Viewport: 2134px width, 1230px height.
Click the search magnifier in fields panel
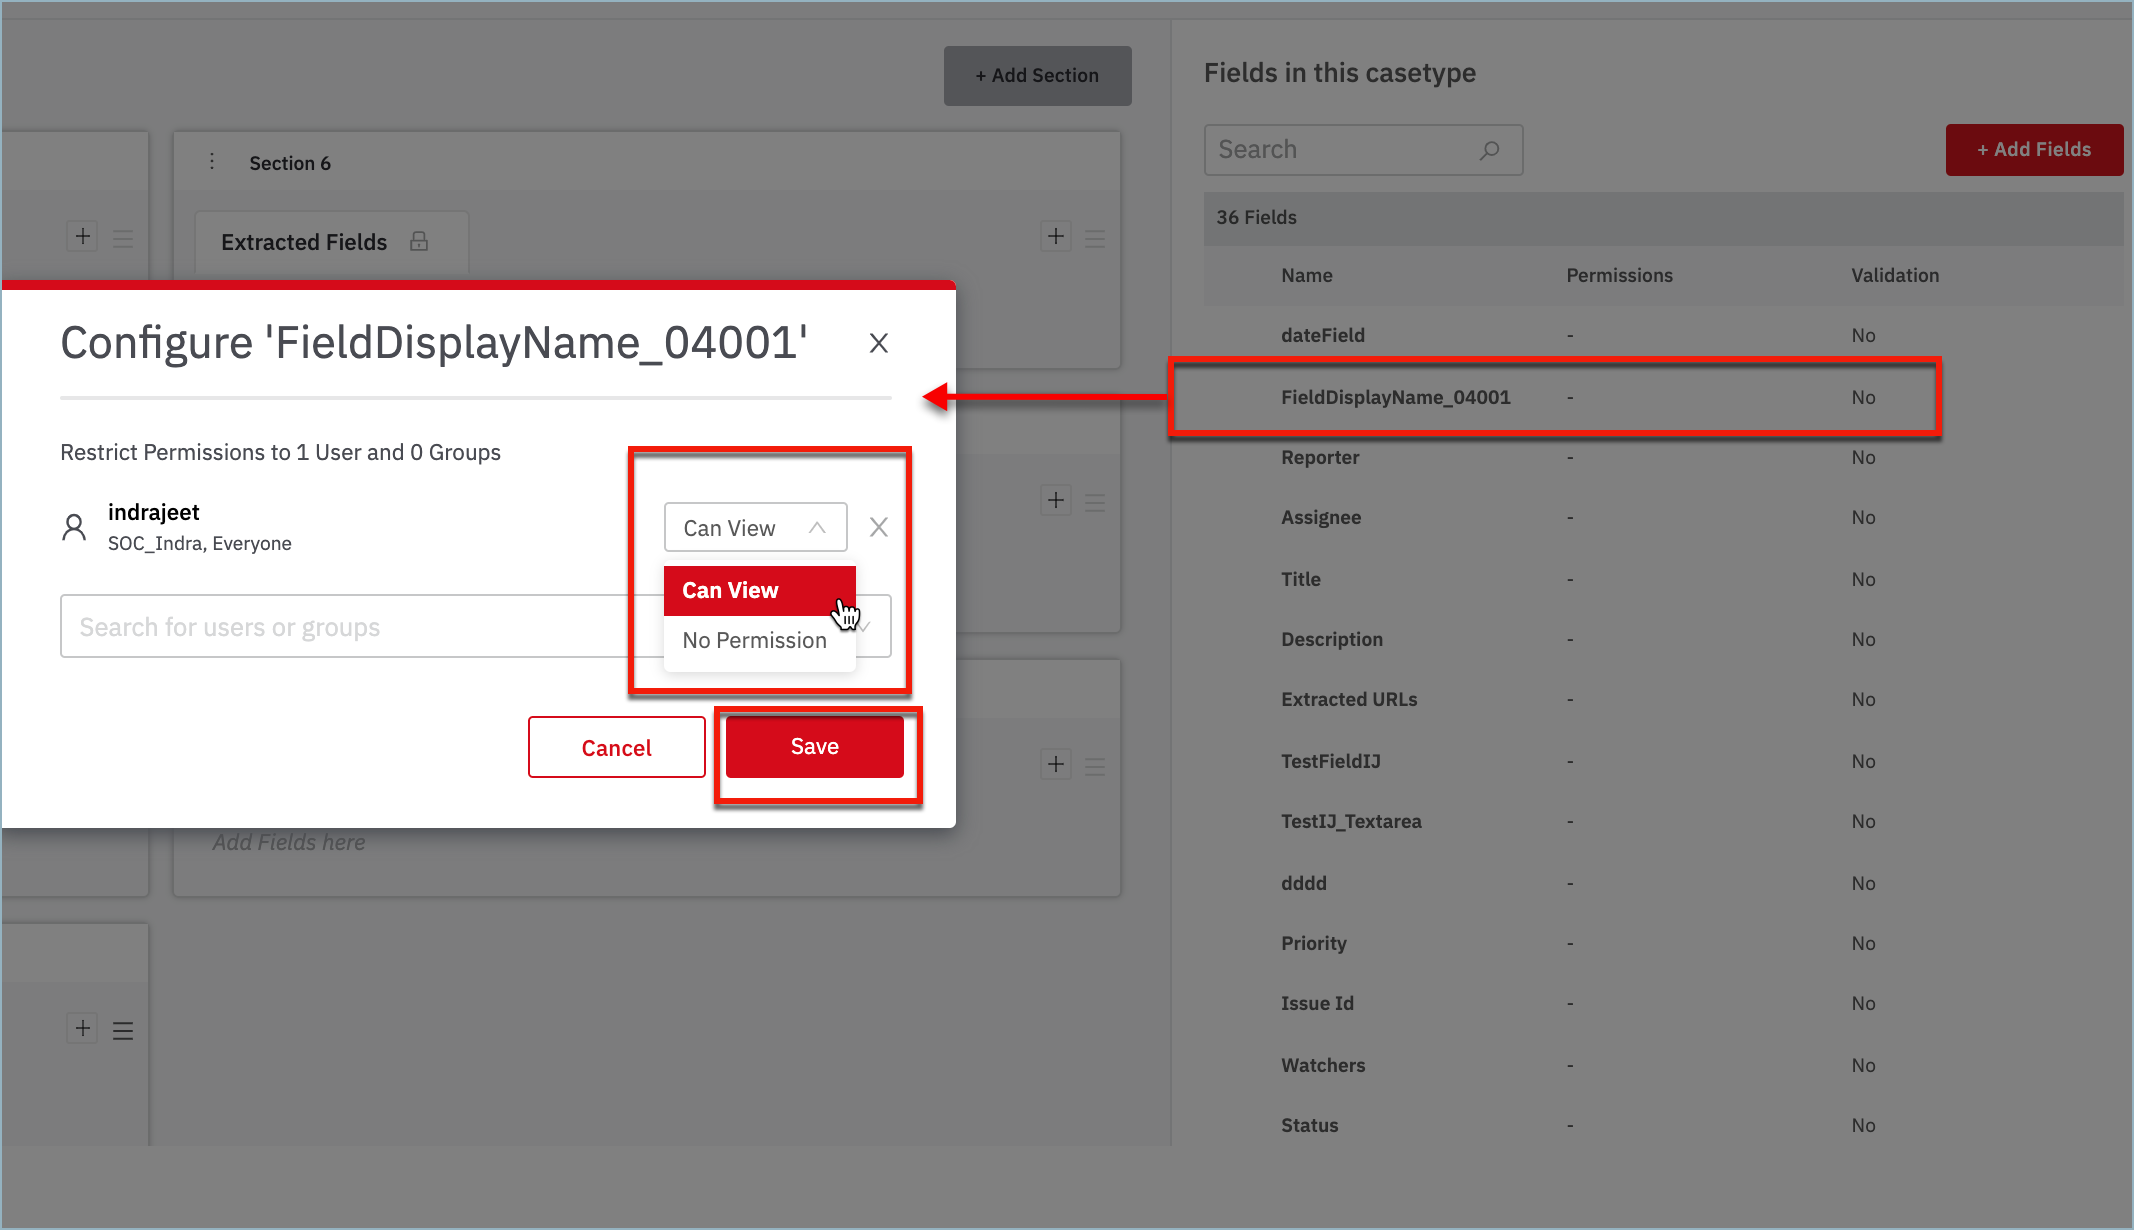pos(1489,150)
